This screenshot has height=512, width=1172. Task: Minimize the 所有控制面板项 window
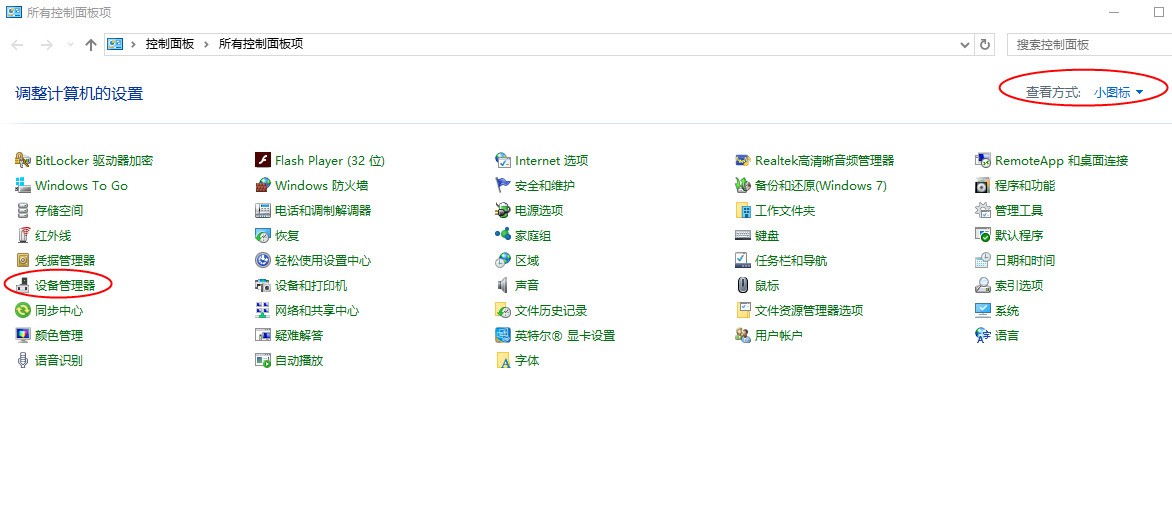[x=1114, y=13]
